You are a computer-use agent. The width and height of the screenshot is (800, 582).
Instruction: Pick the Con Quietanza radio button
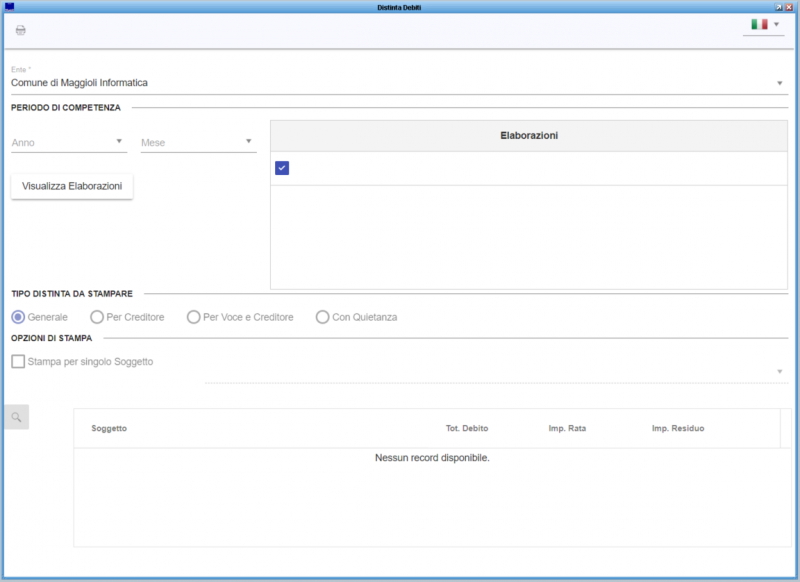click(323, 317)
